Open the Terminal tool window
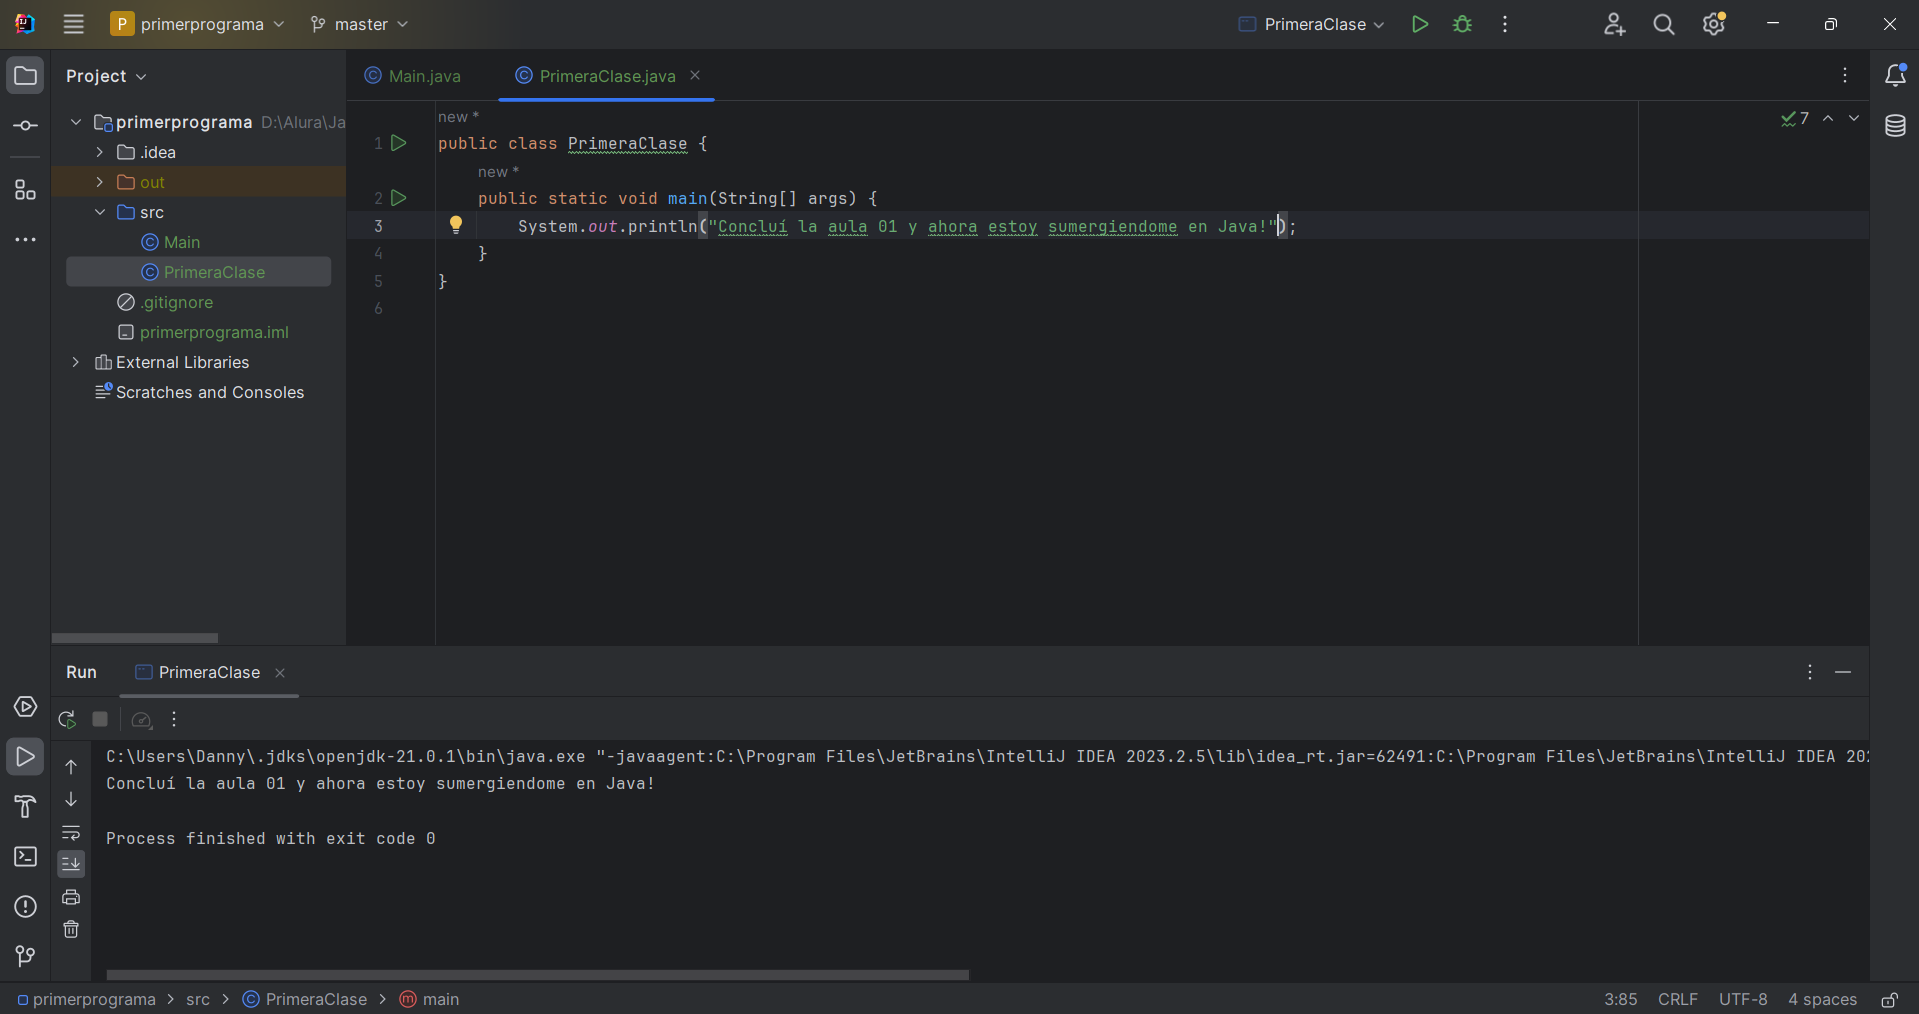The height and width of the screenshot is (1014, 1919). pos(25,856)
